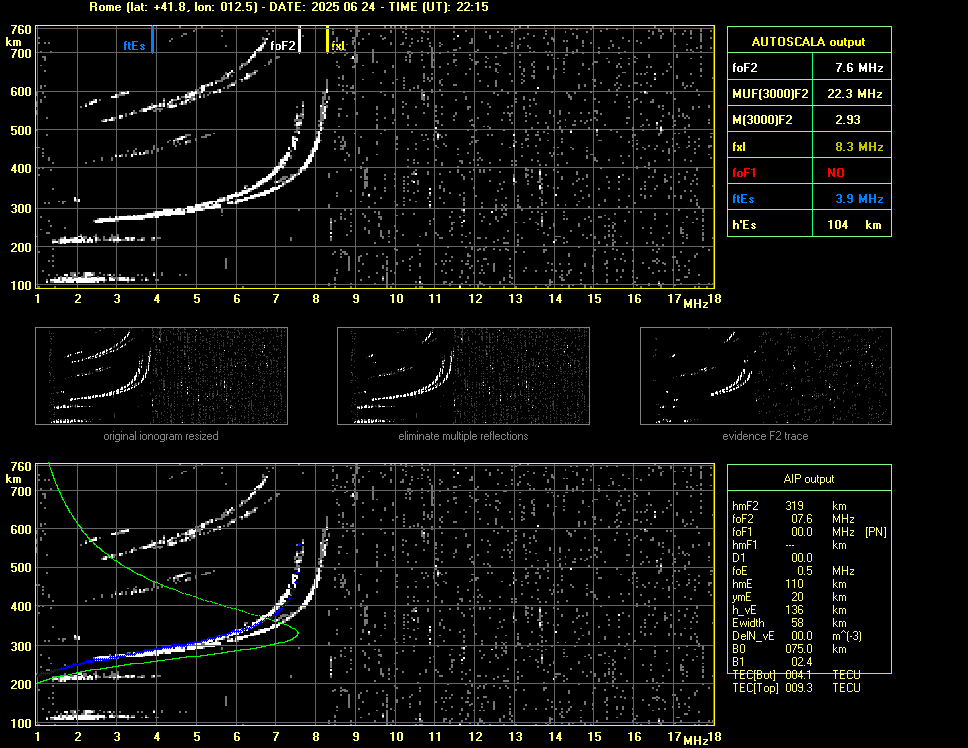Image resolution: width=968 pixels, height=748 pixels.
Task: Click the 'foF2' label in AUTOSCALA table
Action: [x=745, y=68]
